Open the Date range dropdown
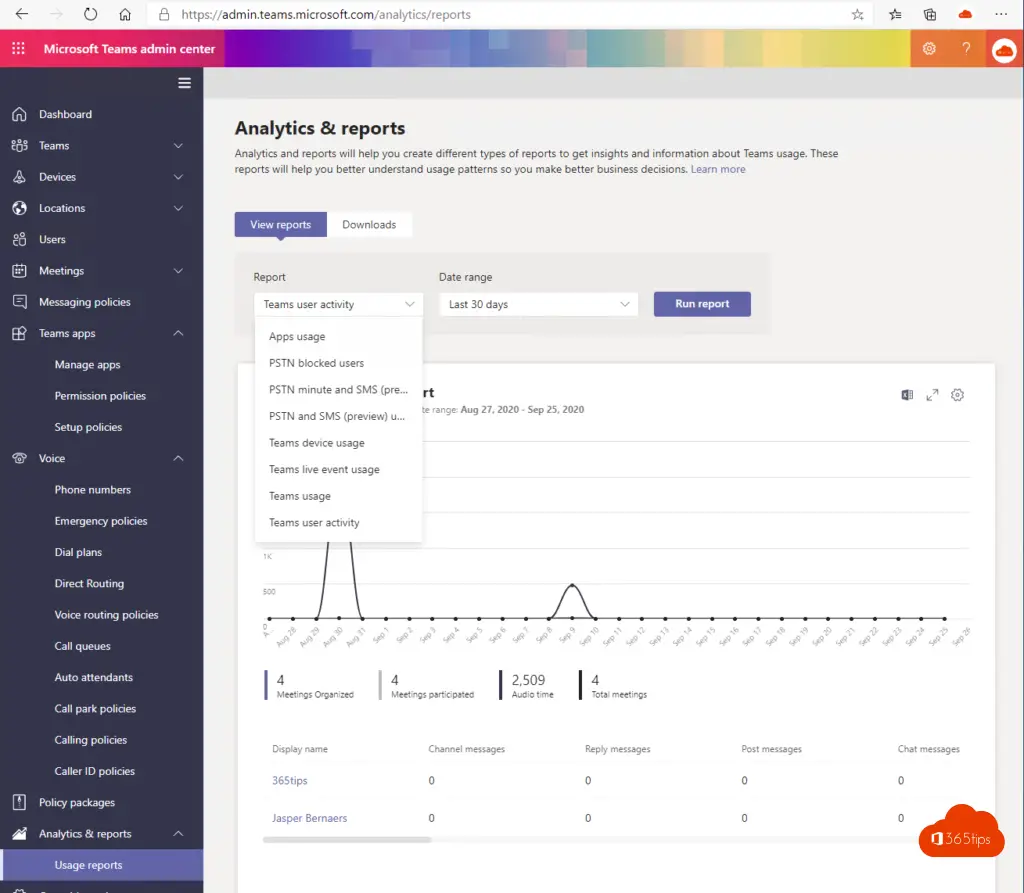Viewport: 1024px width, 893px height. [539, 304]
